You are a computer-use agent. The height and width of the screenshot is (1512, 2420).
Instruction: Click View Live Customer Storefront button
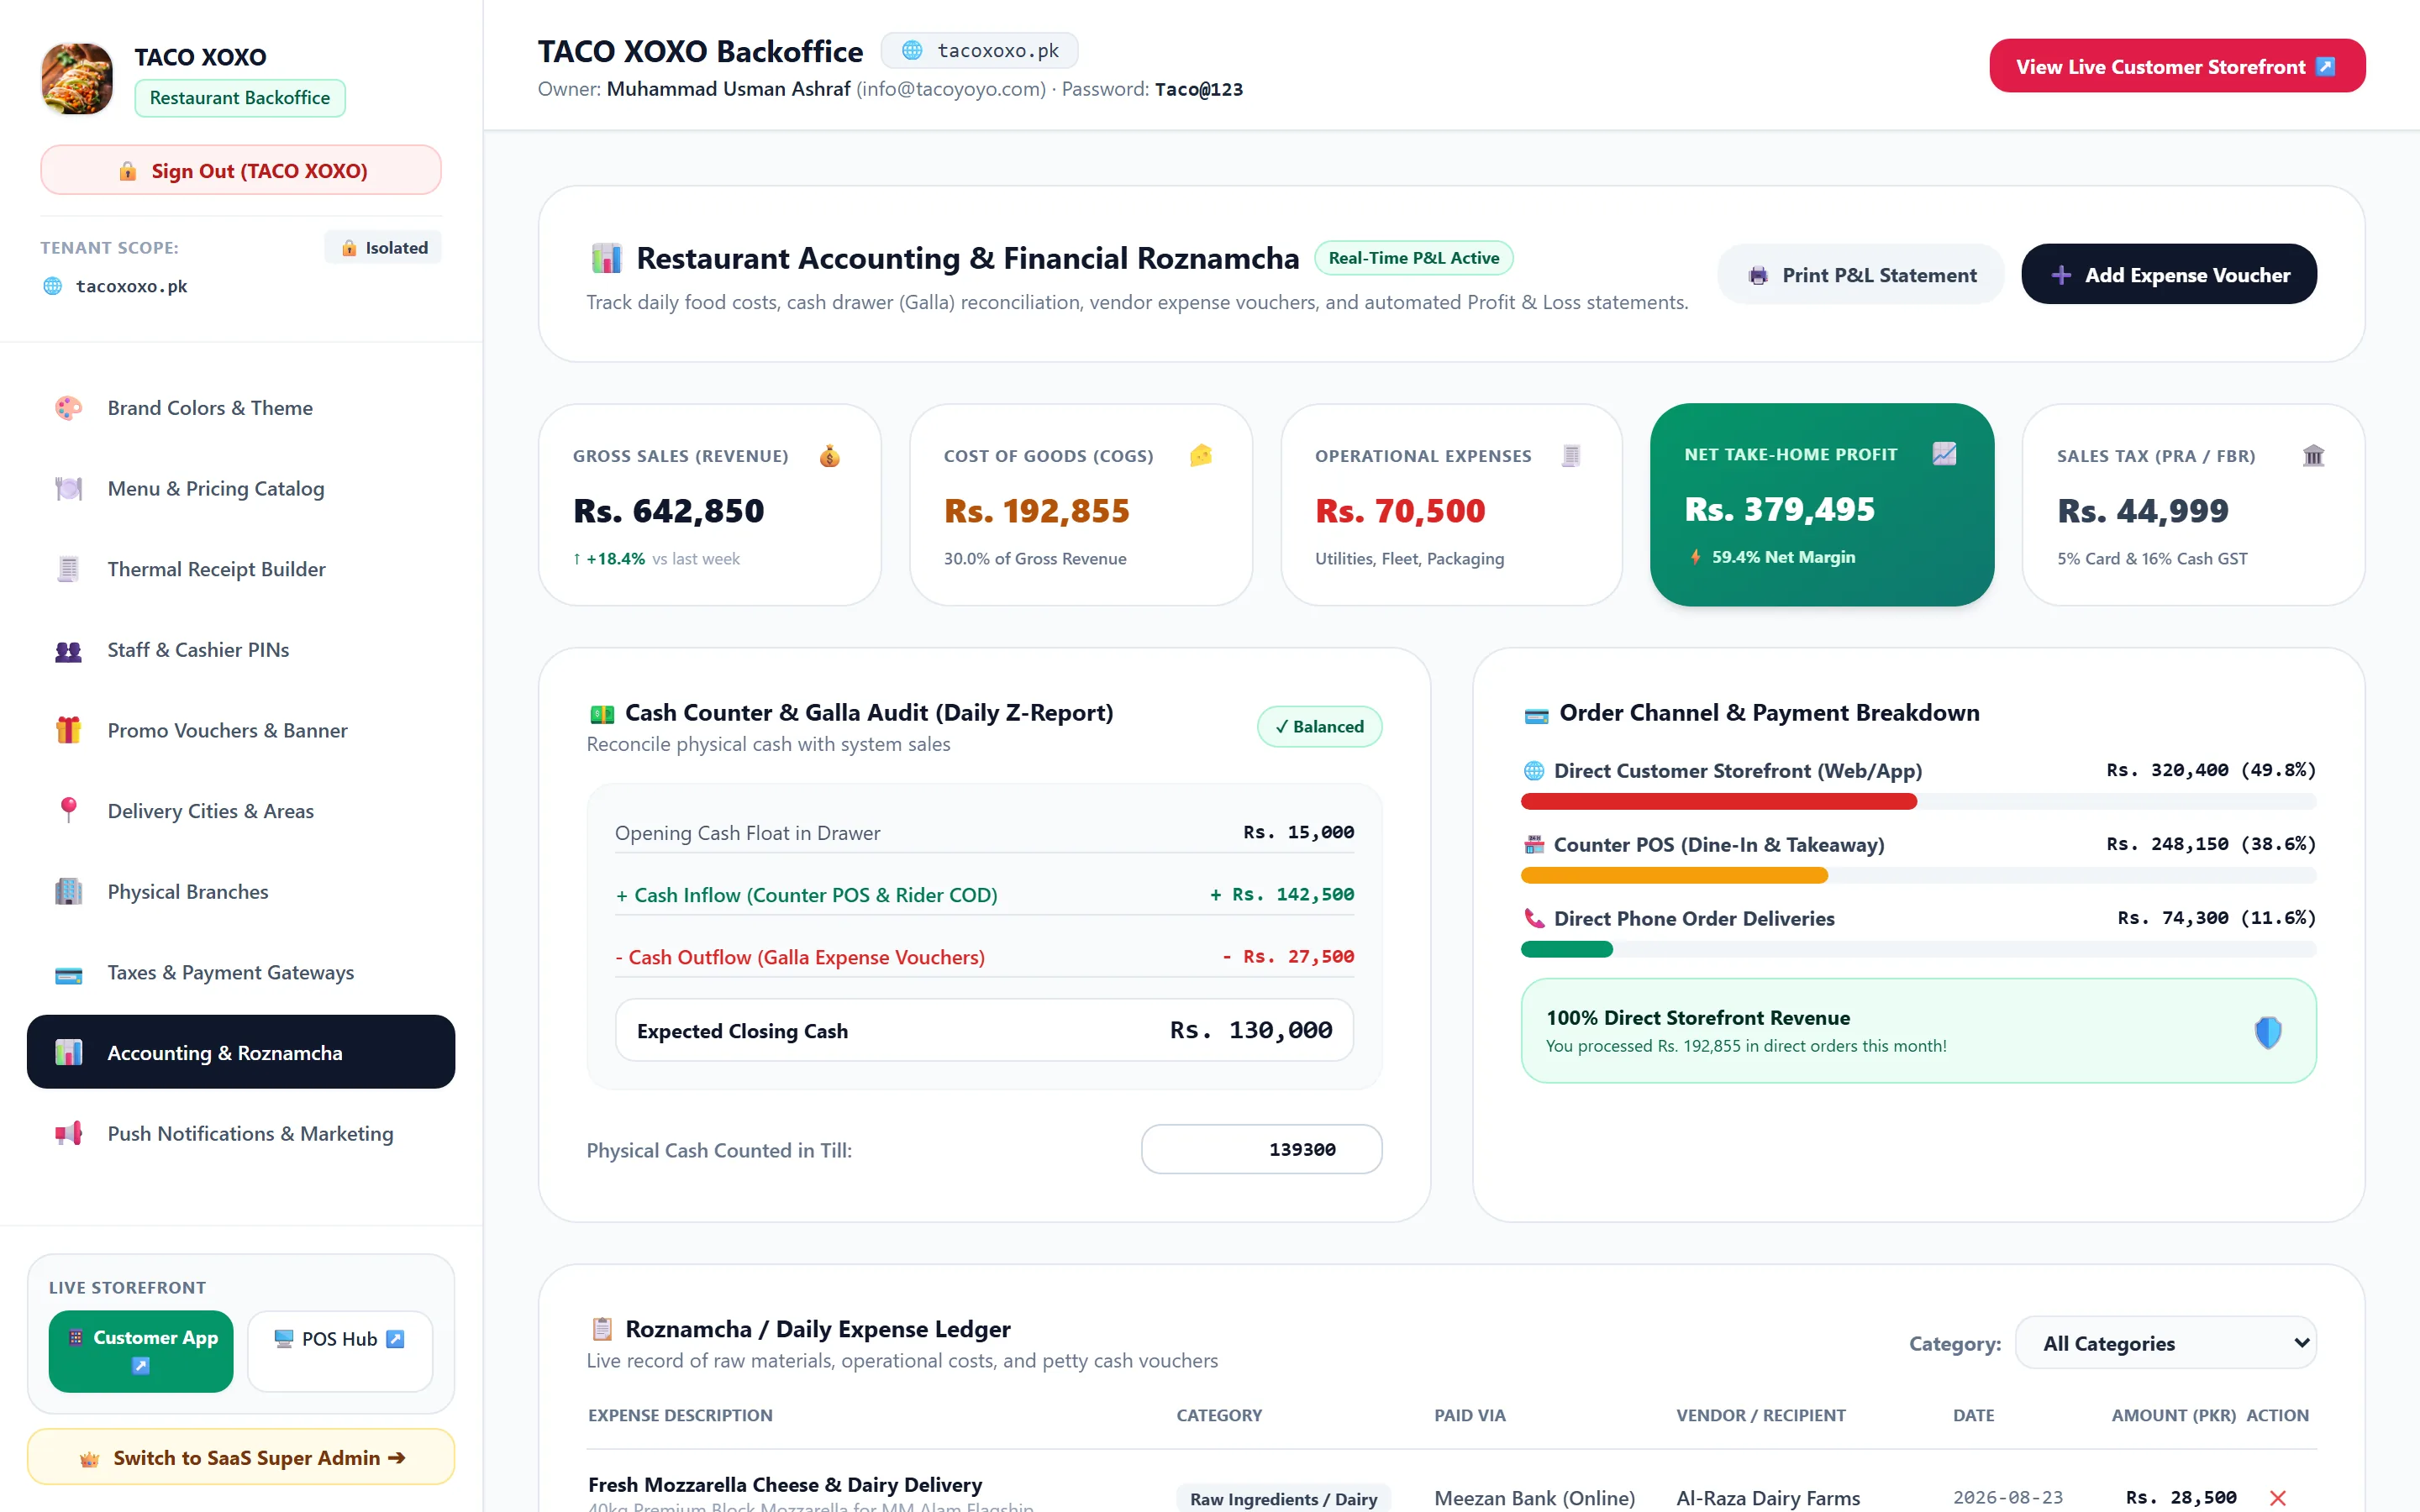click(2177, 67)
